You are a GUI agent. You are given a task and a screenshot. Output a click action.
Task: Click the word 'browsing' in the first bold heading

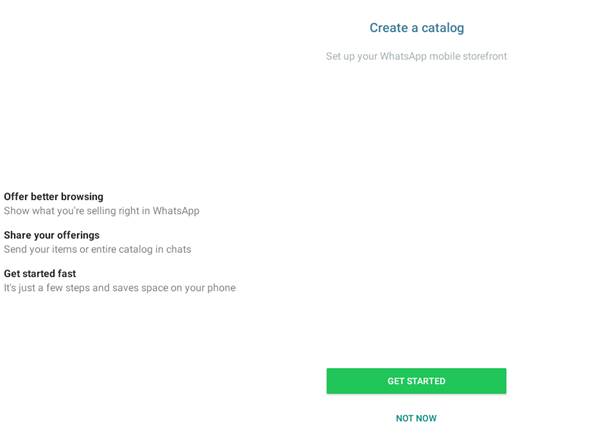pos(82,197)
